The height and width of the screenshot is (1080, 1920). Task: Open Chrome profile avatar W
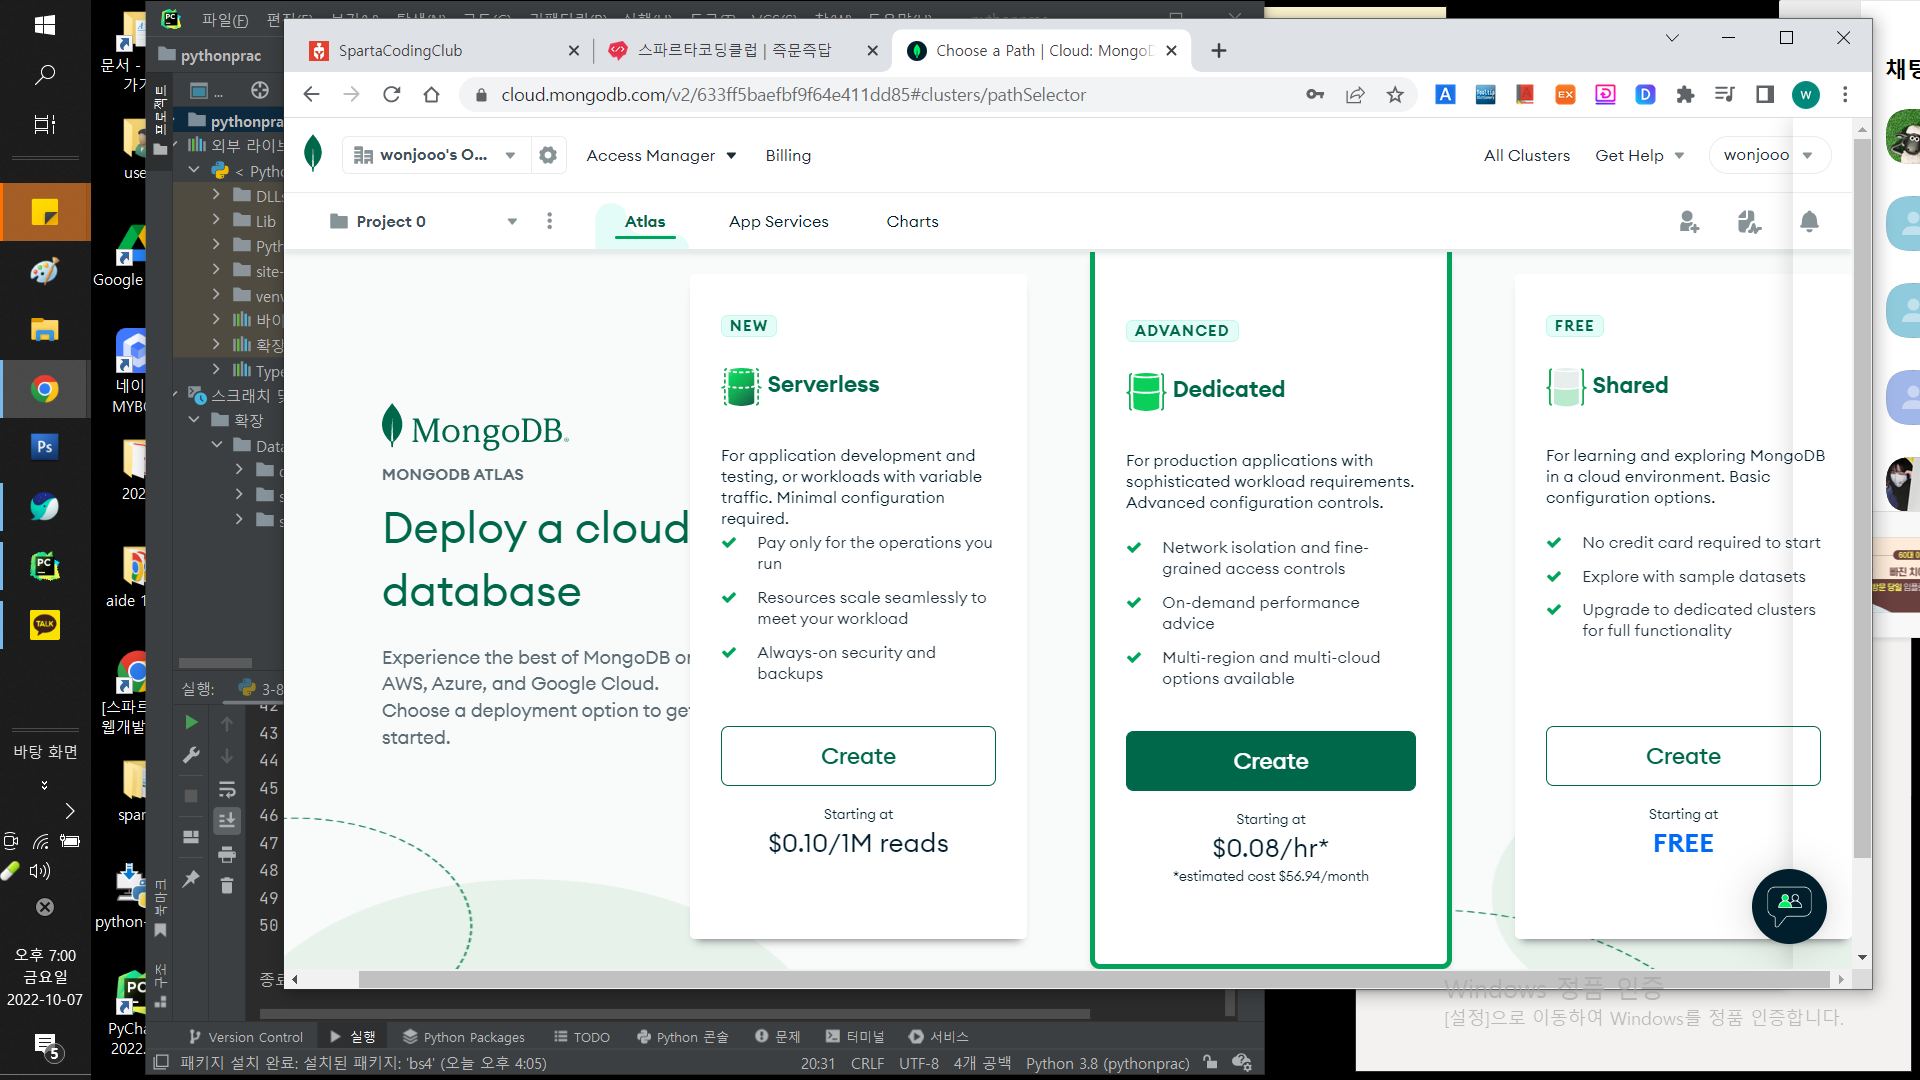[x=1805, y=95]
